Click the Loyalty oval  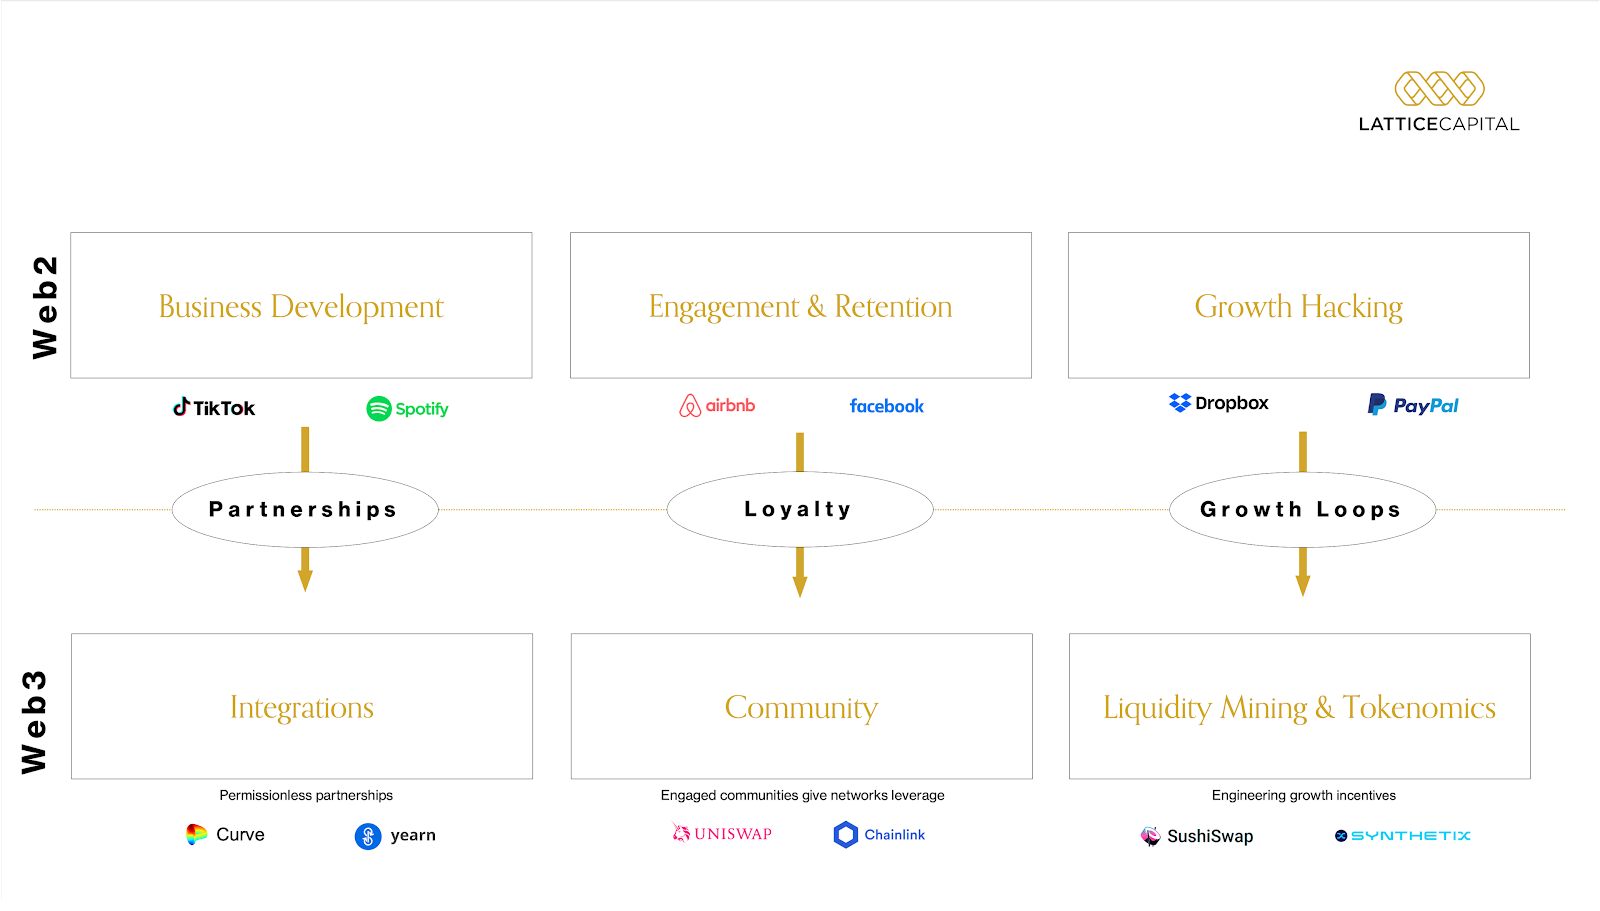tap(800, 509)
